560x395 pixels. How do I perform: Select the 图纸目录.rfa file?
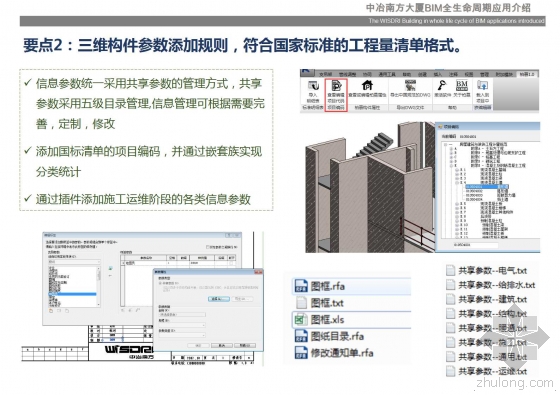tap(329, 336)
